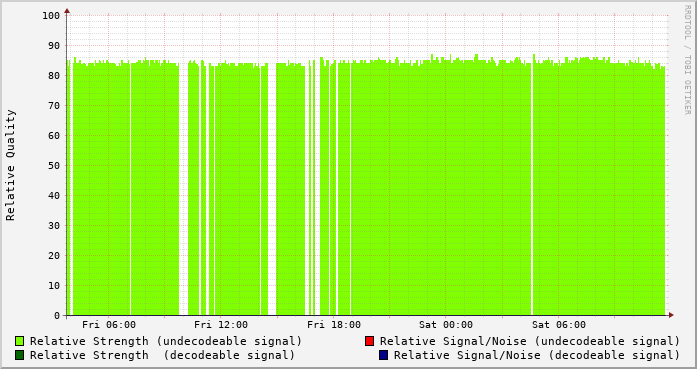697x369 pixels.
Task: Click the 100 value on the y-axis
Action: coord(51,16)
